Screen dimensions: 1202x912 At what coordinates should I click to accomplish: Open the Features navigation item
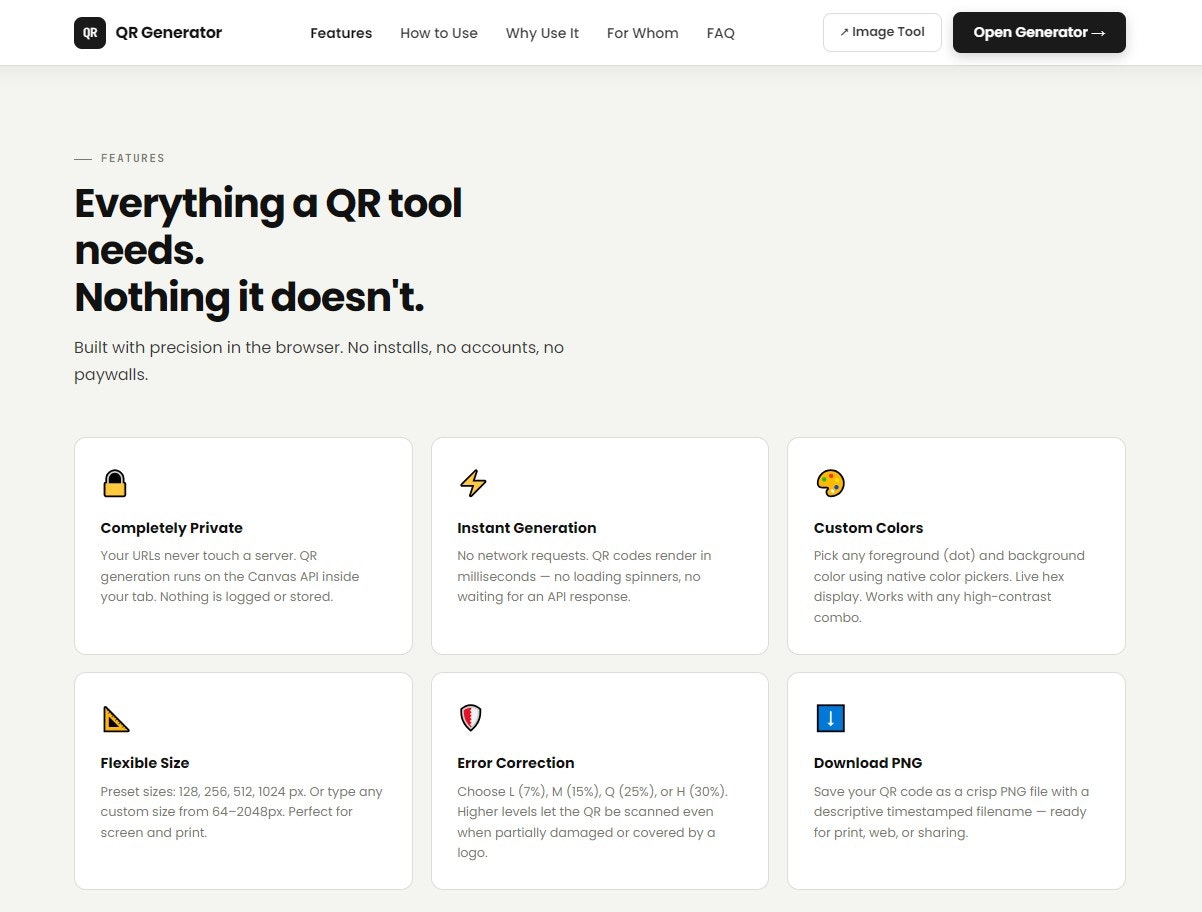(x=341, y=33)
